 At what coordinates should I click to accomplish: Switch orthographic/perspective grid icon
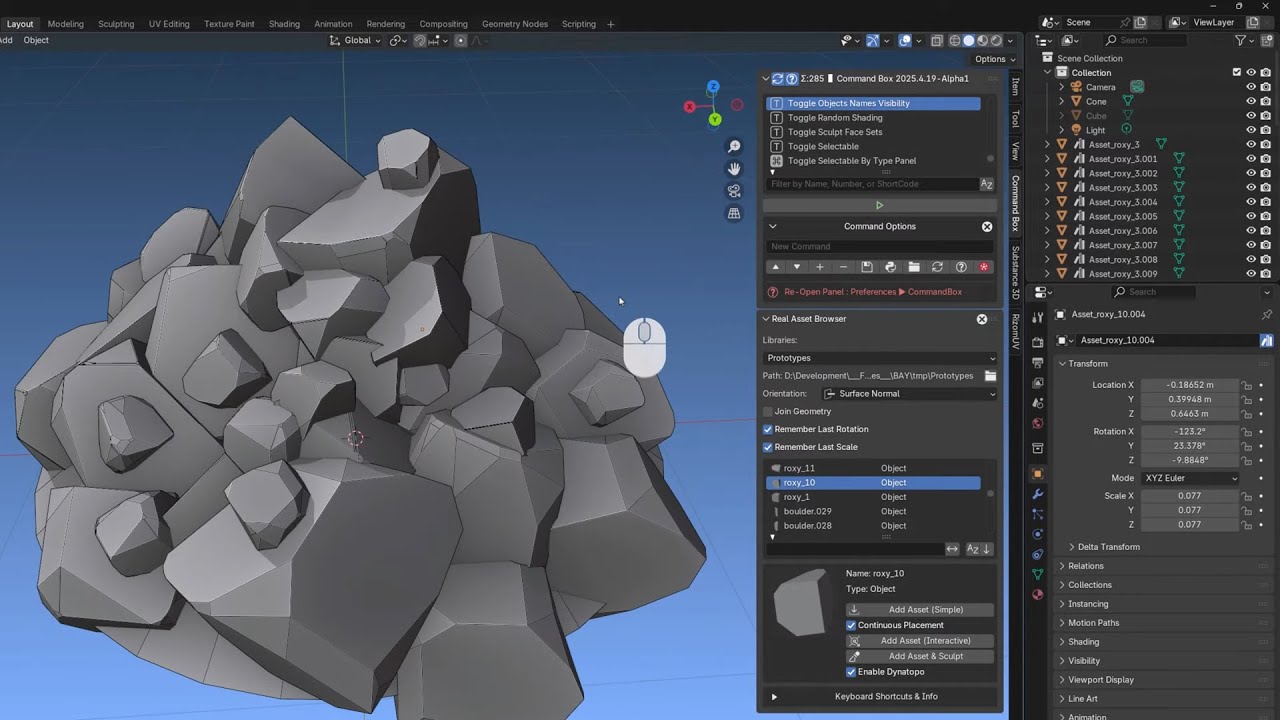[734, 213]
